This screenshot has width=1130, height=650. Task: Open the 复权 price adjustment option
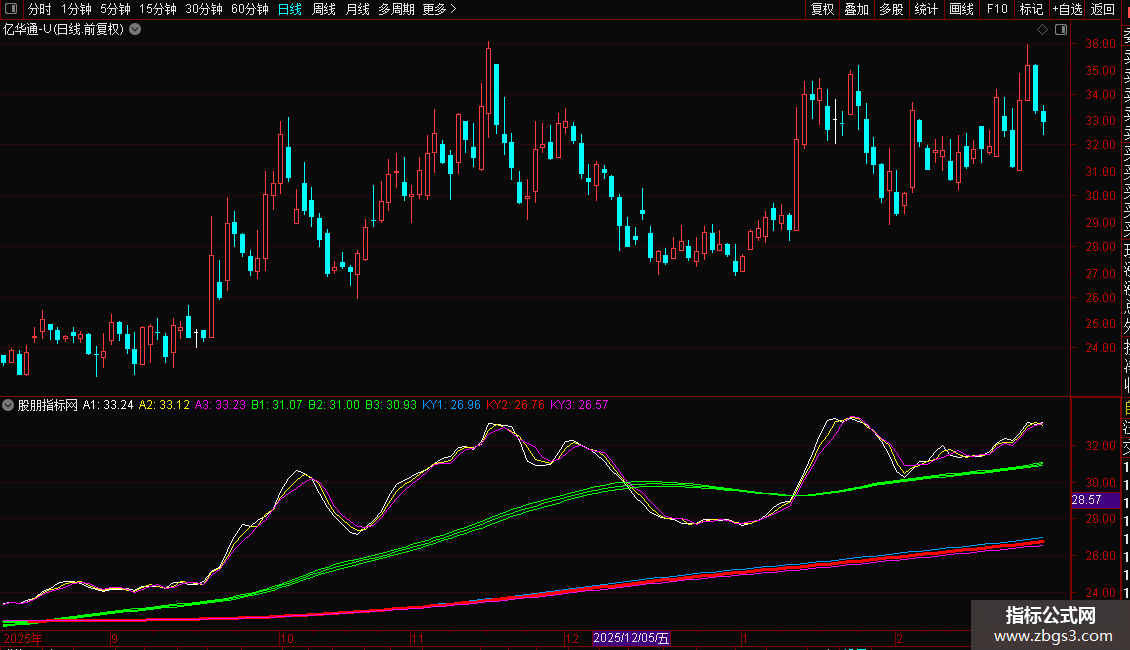tap(822, 9)
